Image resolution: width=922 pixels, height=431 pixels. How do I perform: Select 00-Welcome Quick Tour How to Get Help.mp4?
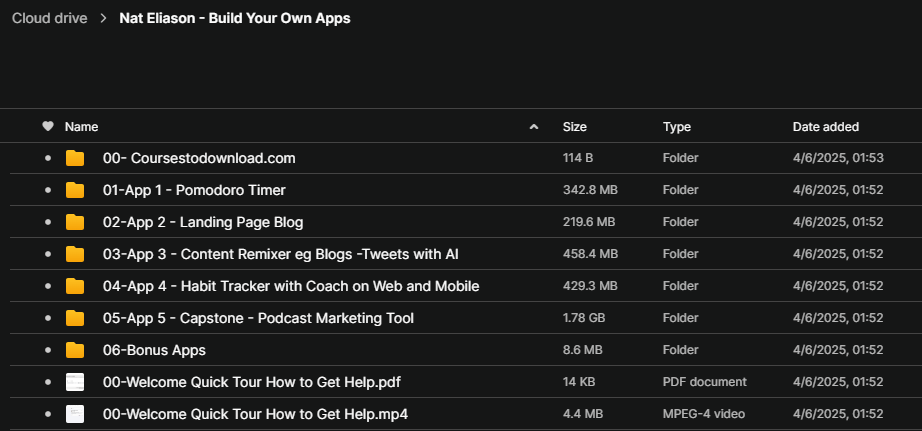point(255,415)
